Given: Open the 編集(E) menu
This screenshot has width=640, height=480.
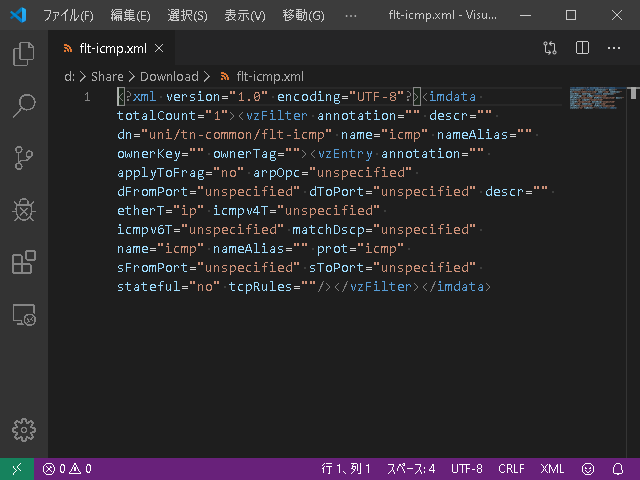Looking at the screenshot, I should (x=130, y=16).
